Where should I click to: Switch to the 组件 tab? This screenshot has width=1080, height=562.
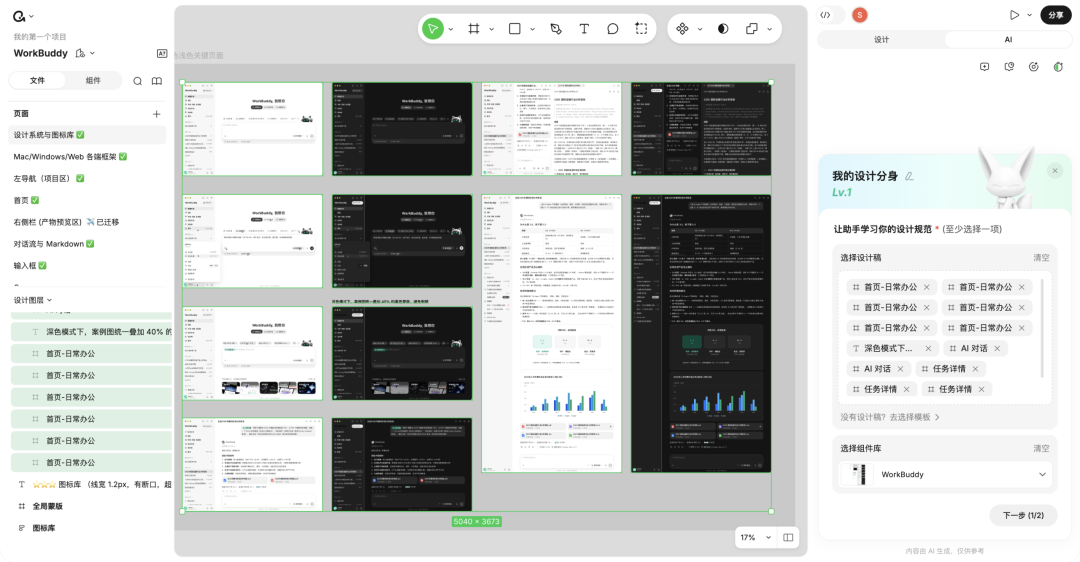tap(93, 81)
